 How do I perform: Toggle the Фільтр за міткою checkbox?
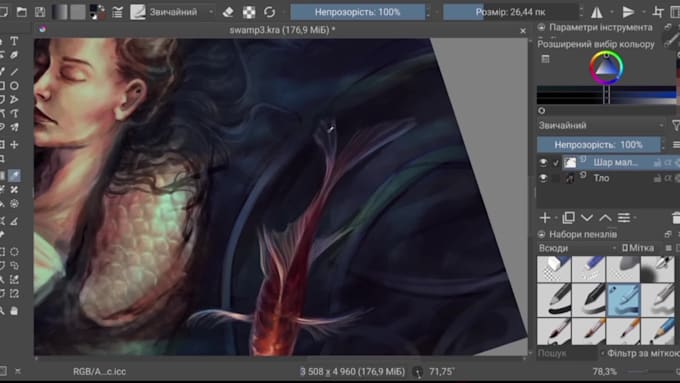click(603, 354)
